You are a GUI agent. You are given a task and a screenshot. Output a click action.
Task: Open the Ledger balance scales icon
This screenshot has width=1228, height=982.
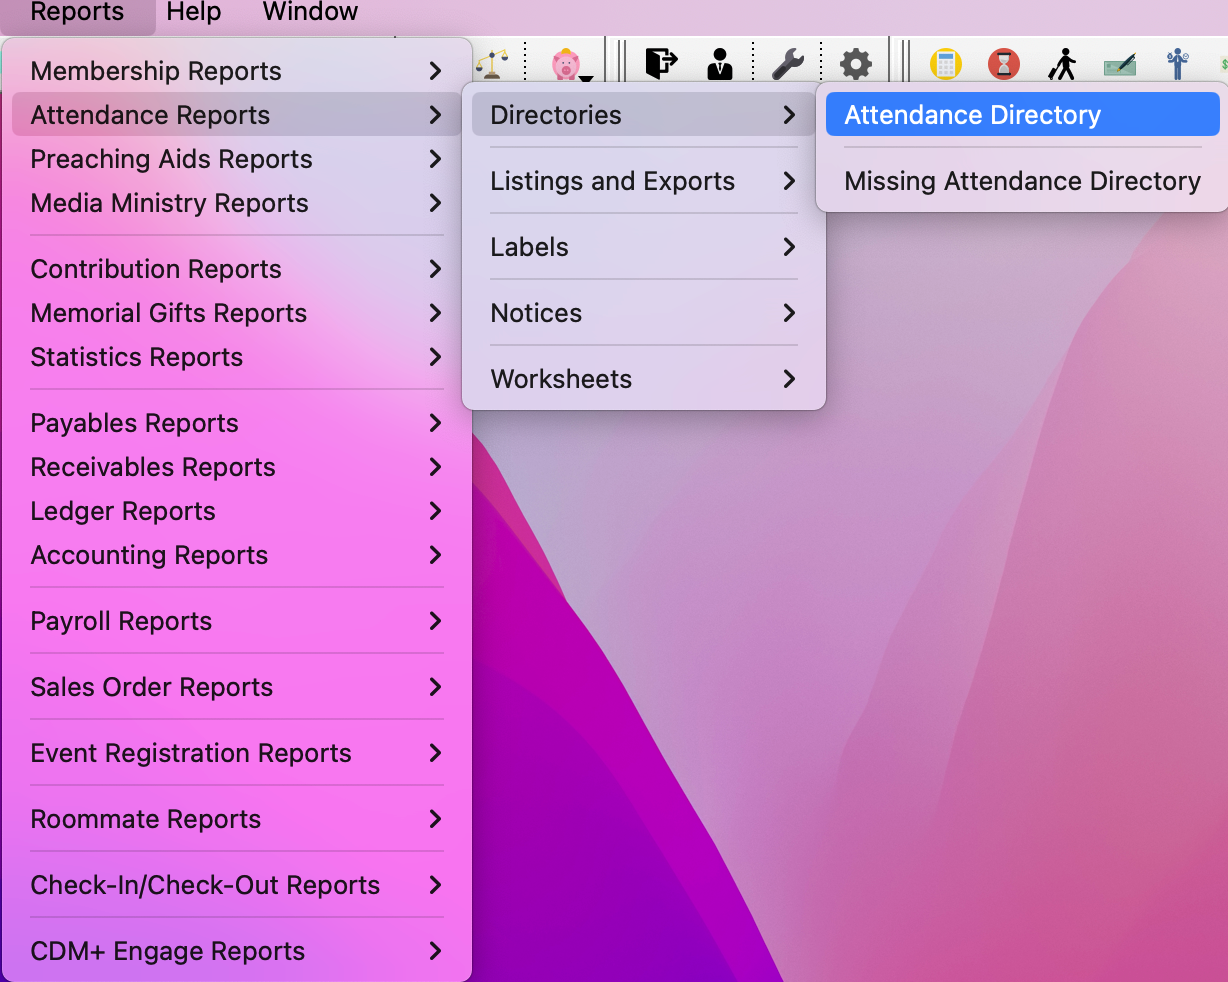coord(490,63)
